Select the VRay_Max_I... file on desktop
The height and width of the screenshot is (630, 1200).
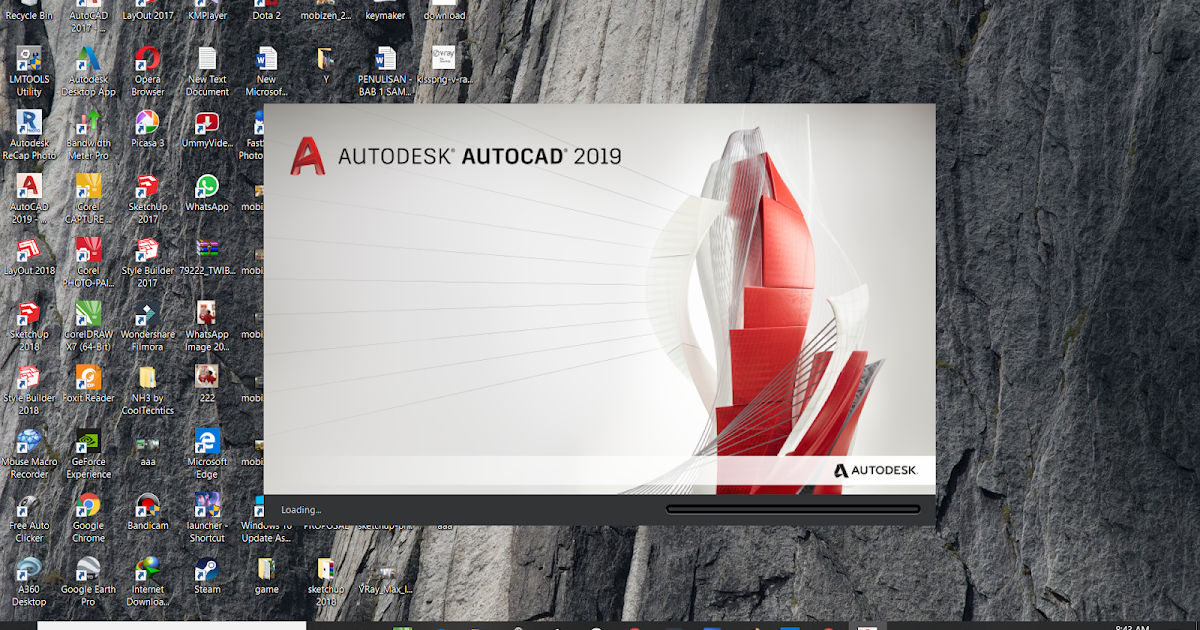pos(385,576)
